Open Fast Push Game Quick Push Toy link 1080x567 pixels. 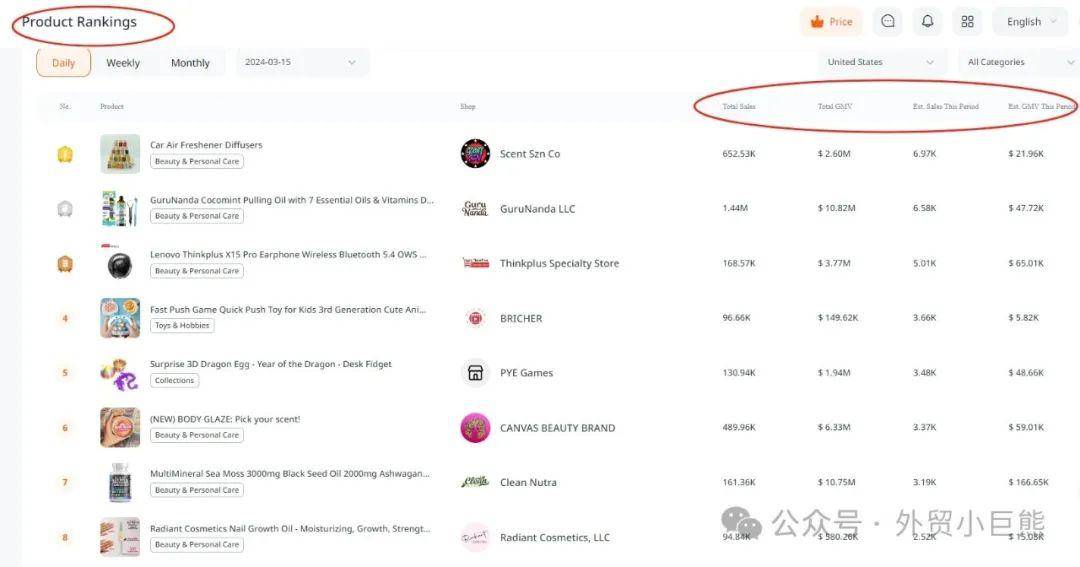coord(288,309)
